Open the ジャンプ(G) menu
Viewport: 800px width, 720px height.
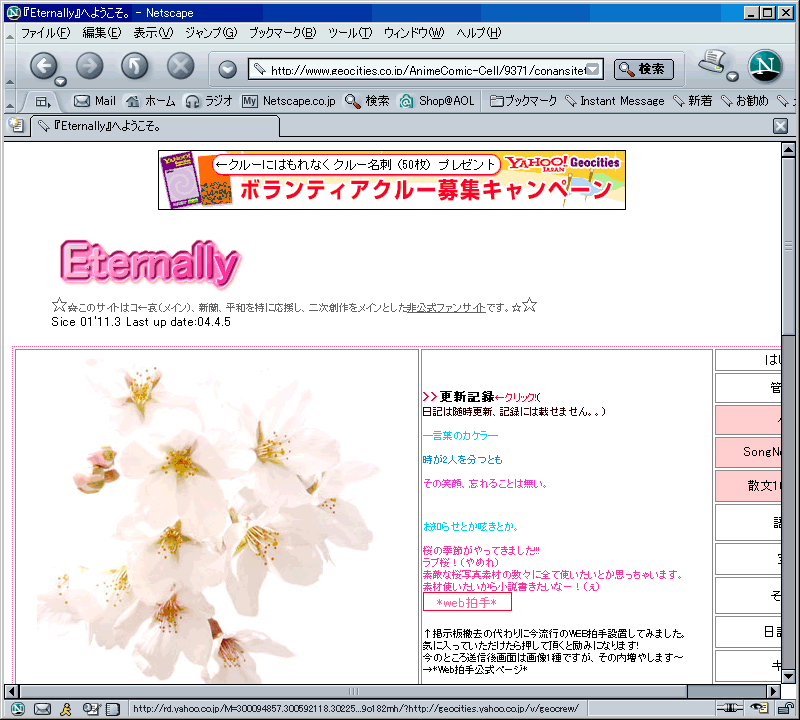point(211,33)
